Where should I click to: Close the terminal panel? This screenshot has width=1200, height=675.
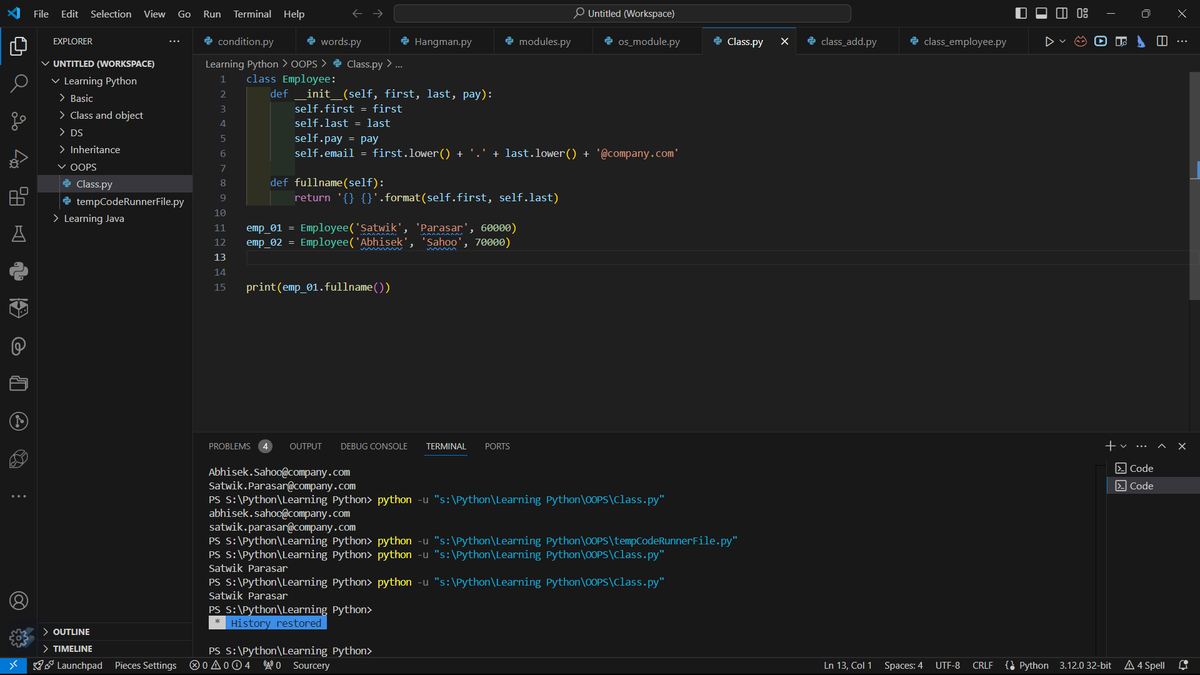[x=1182, y=446]
